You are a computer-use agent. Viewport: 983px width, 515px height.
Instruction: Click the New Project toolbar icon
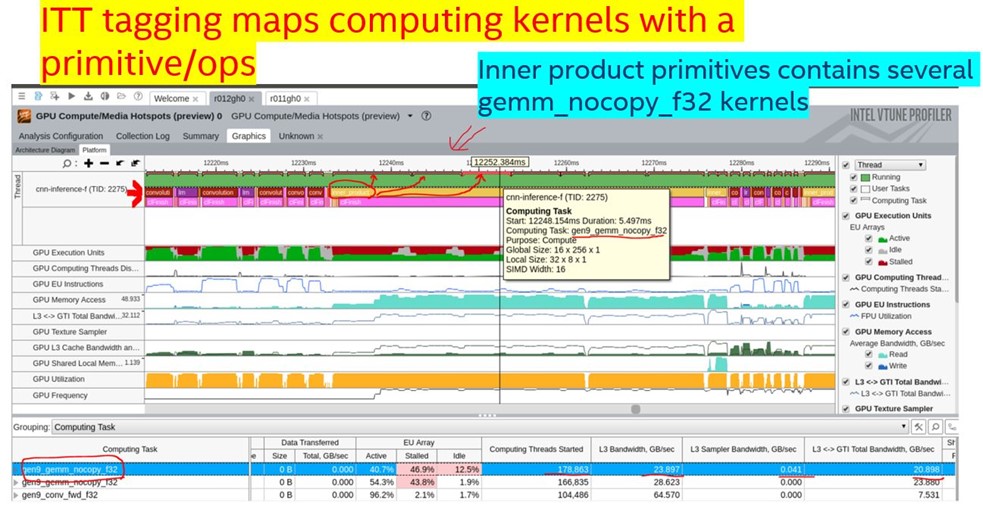(x=38, y=97)
